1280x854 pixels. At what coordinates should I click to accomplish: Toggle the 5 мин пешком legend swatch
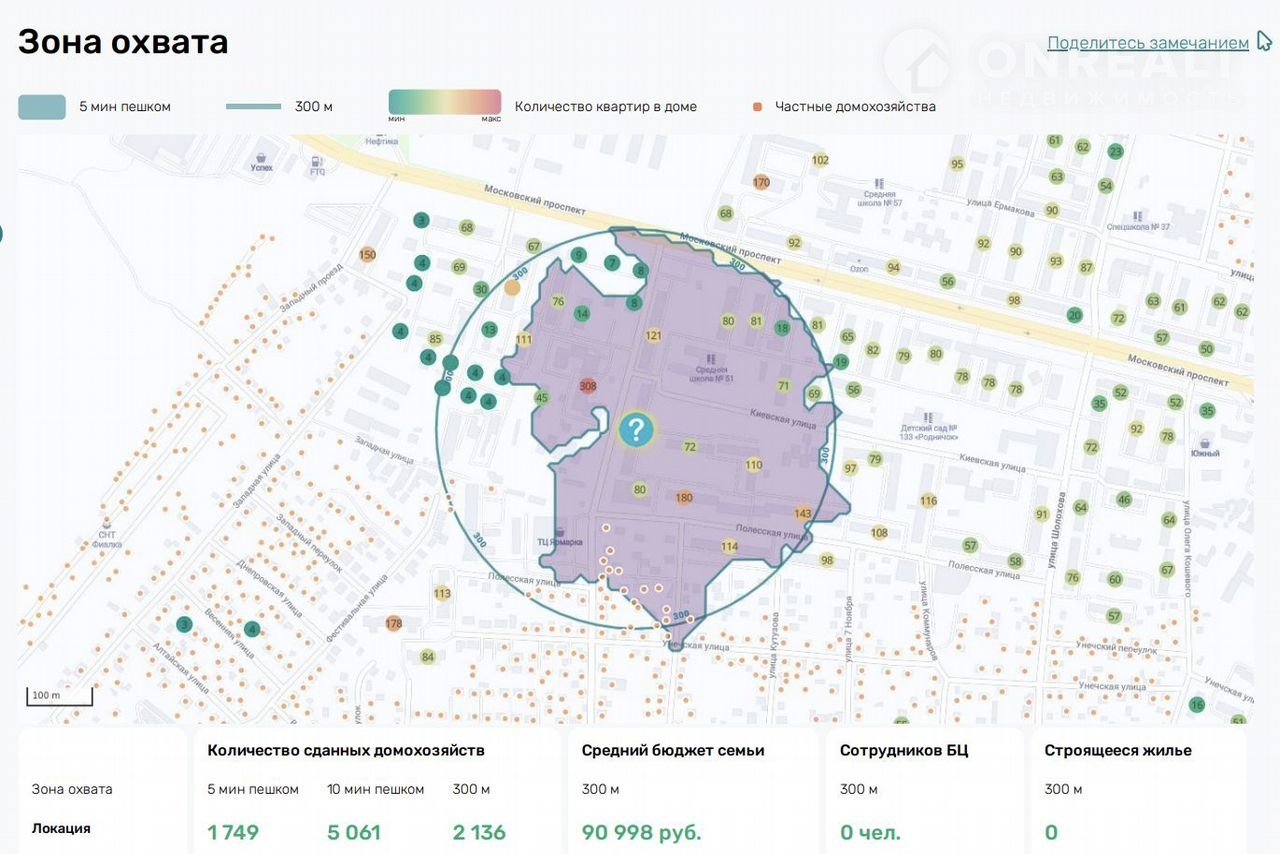(42, 107)
